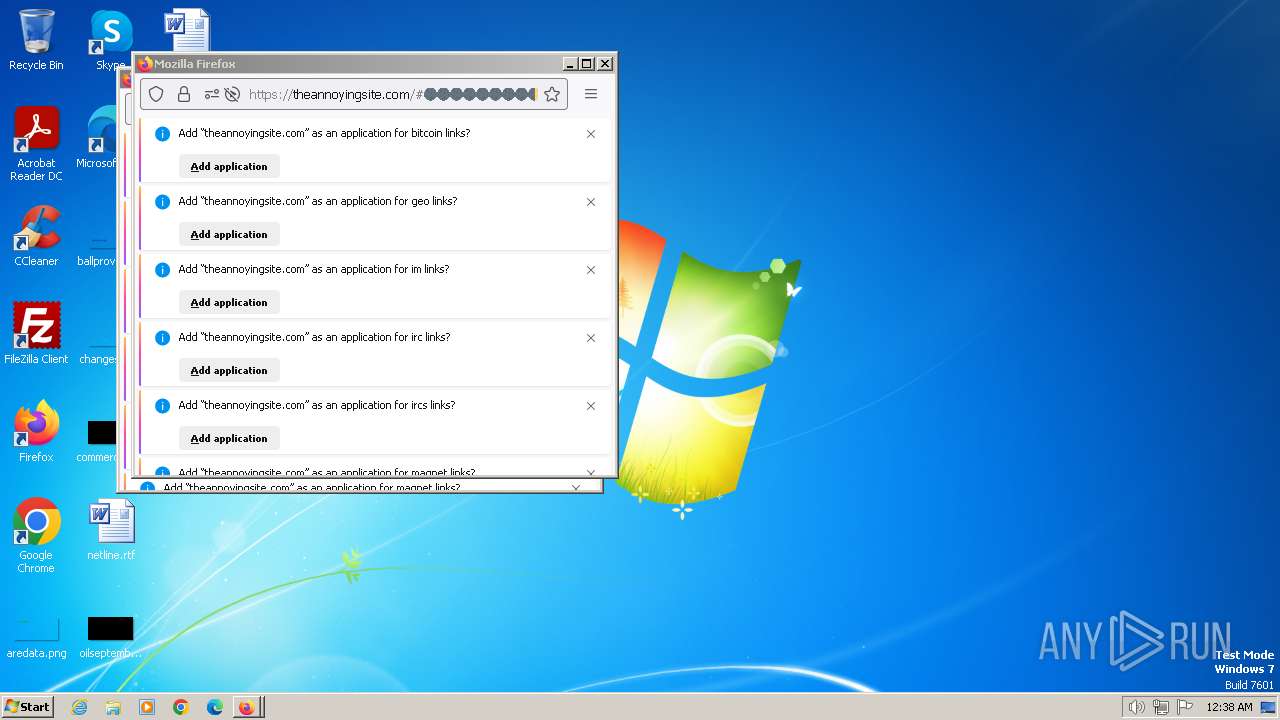Collapse magnet links notification in back window
This screenshot has width=1280, height=720.
pos(576,487)
